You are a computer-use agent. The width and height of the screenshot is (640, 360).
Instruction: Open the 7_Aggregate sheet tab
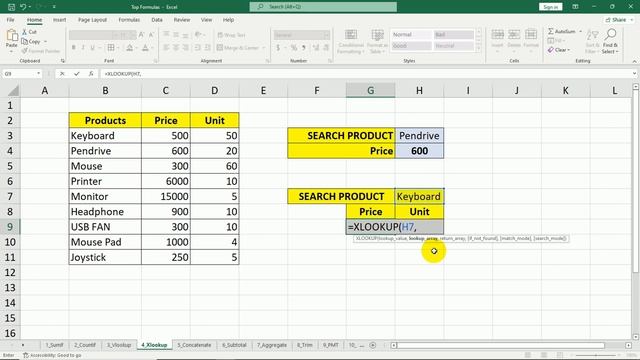coord(272,345)
